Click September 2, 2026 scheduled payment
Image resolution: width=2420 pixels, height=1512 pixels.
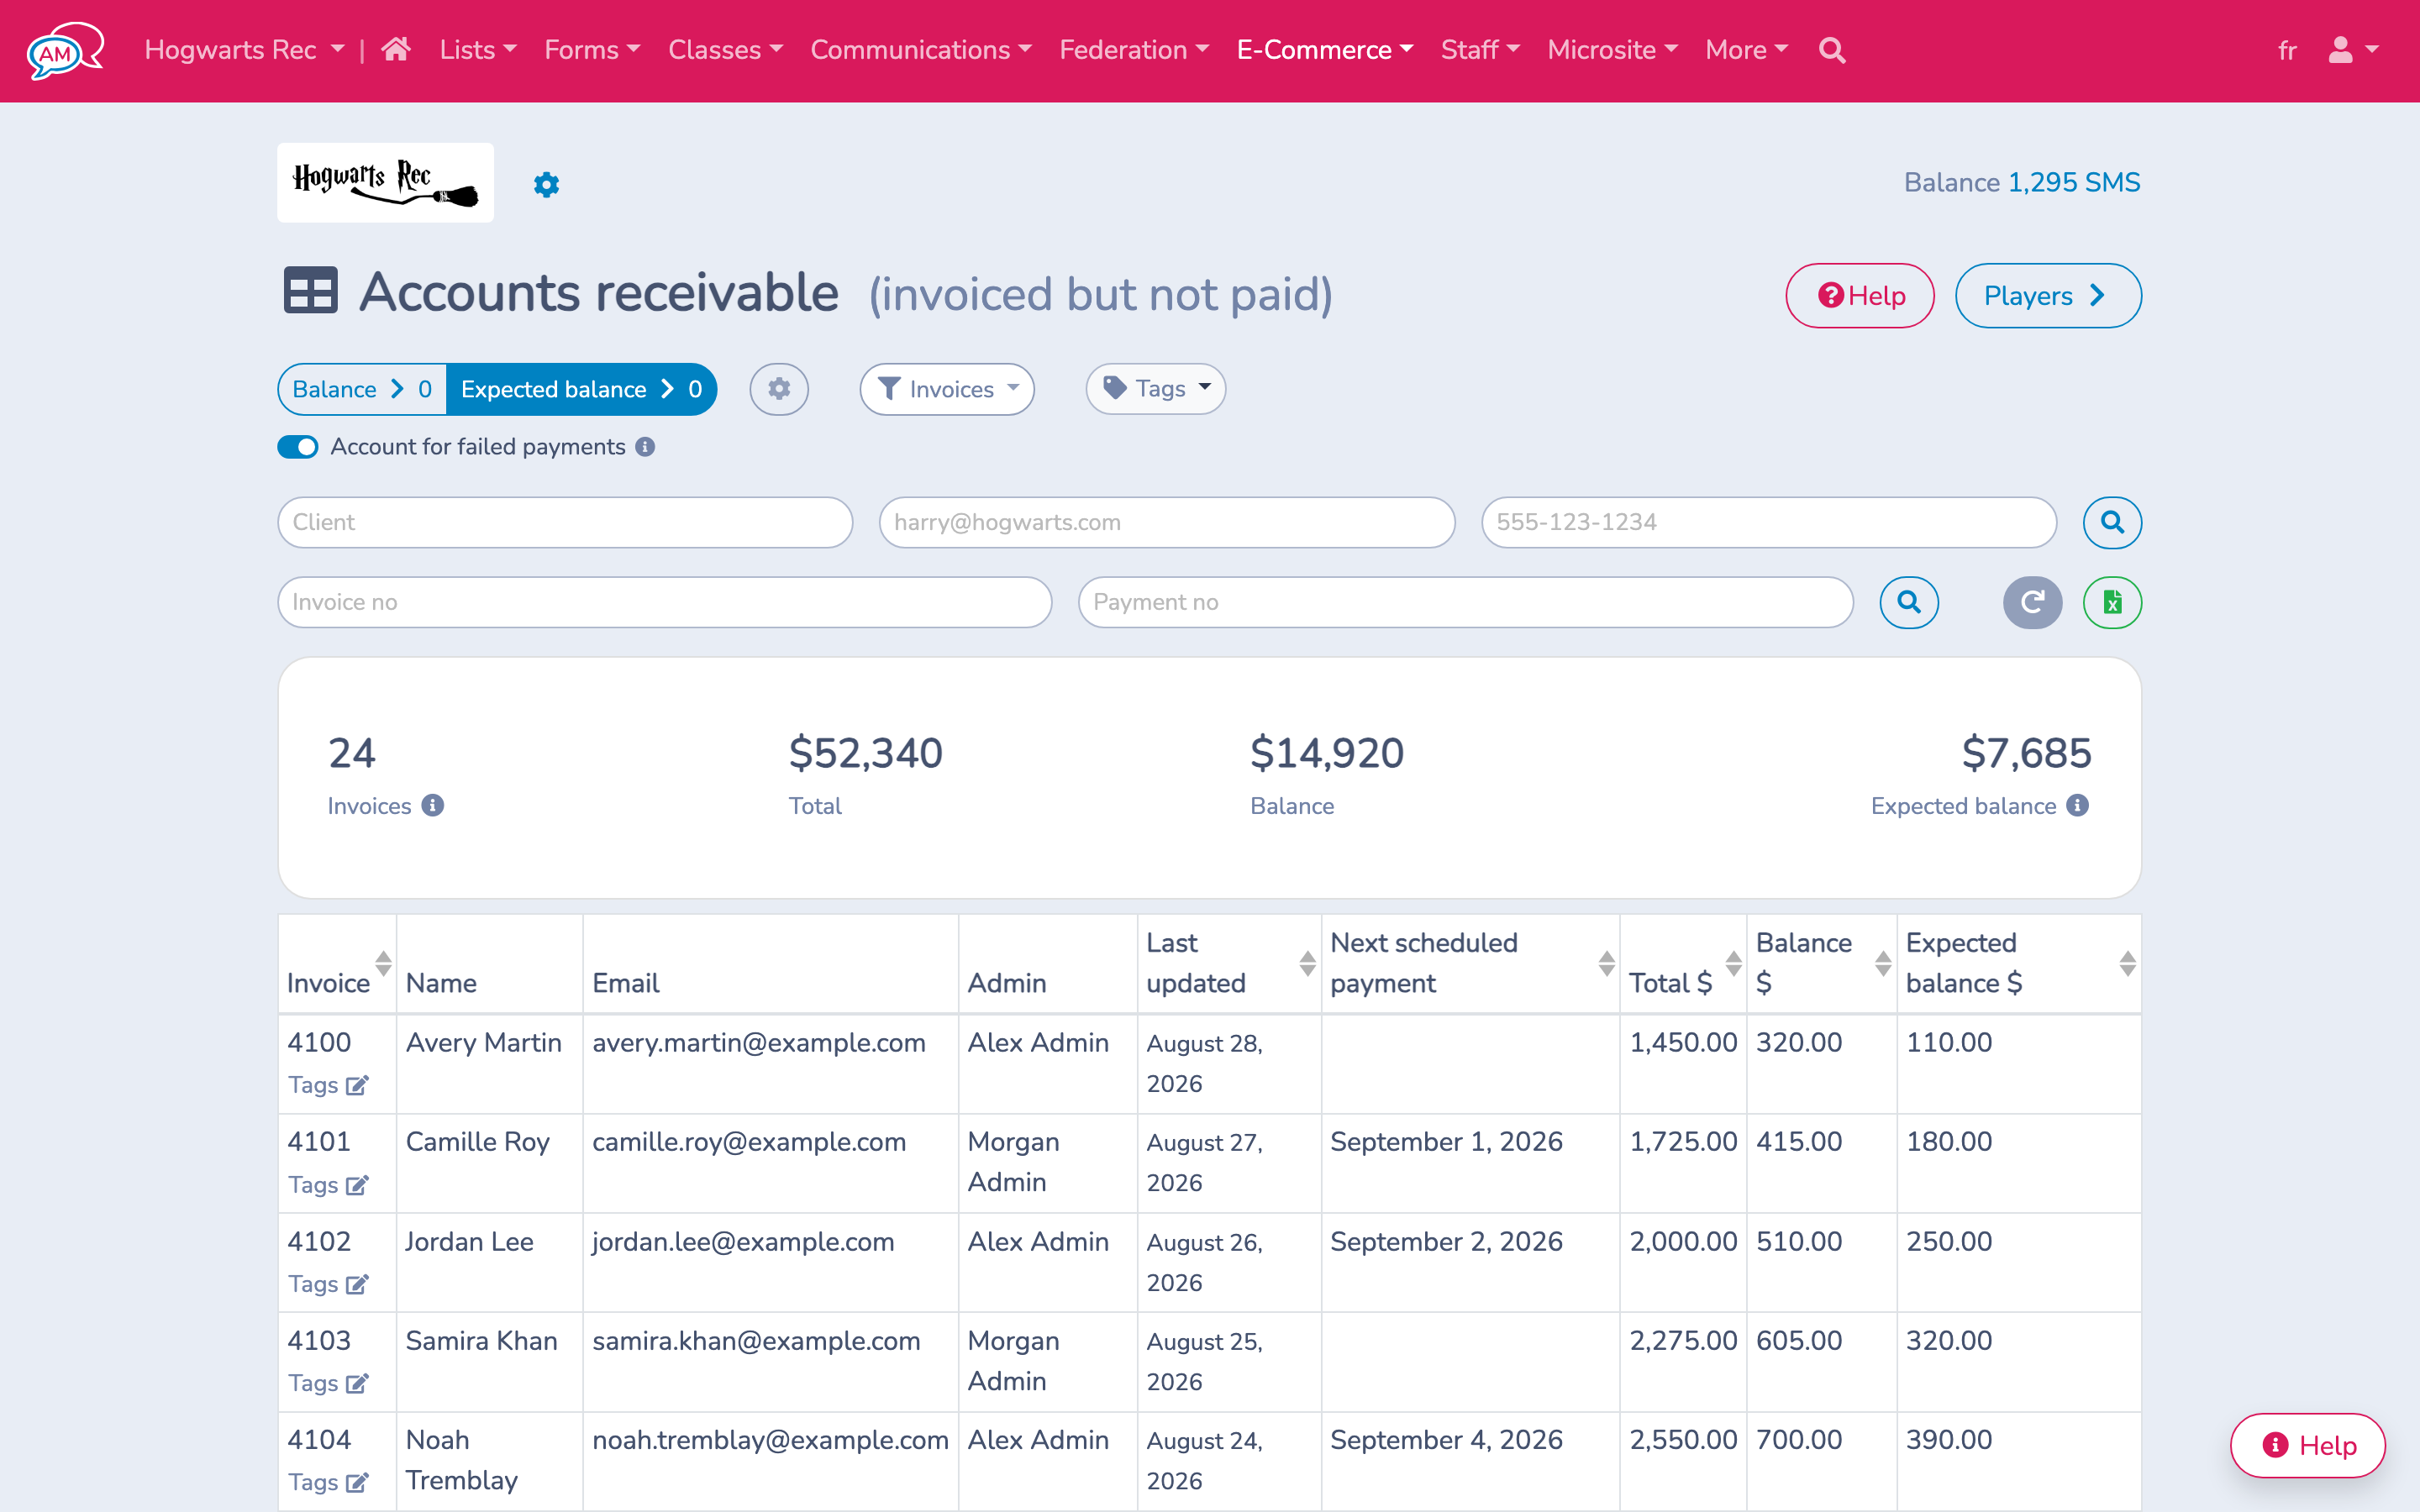1446,1241
